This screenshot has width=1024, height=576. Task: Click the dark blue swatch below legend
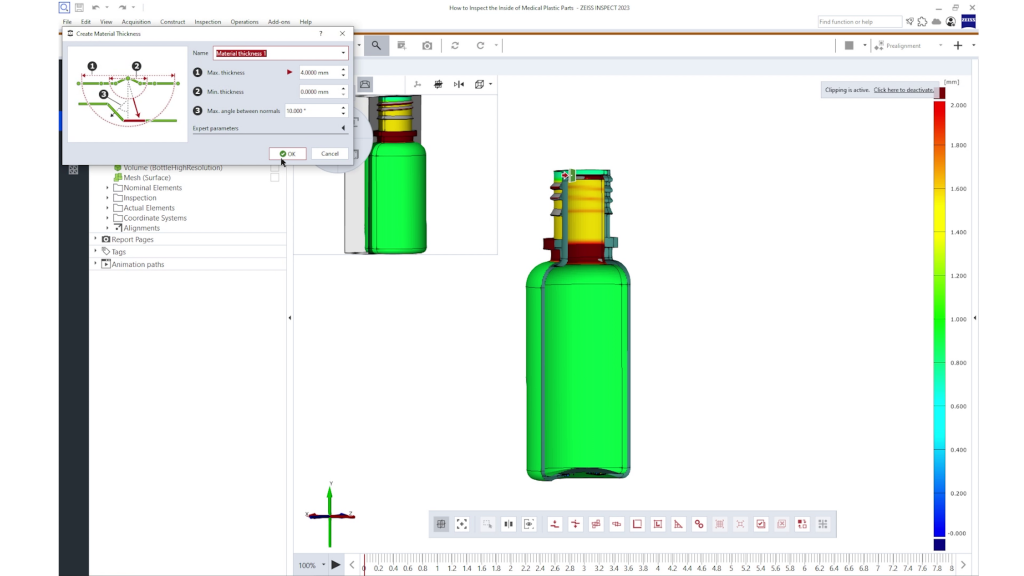(x=939, y=545)
